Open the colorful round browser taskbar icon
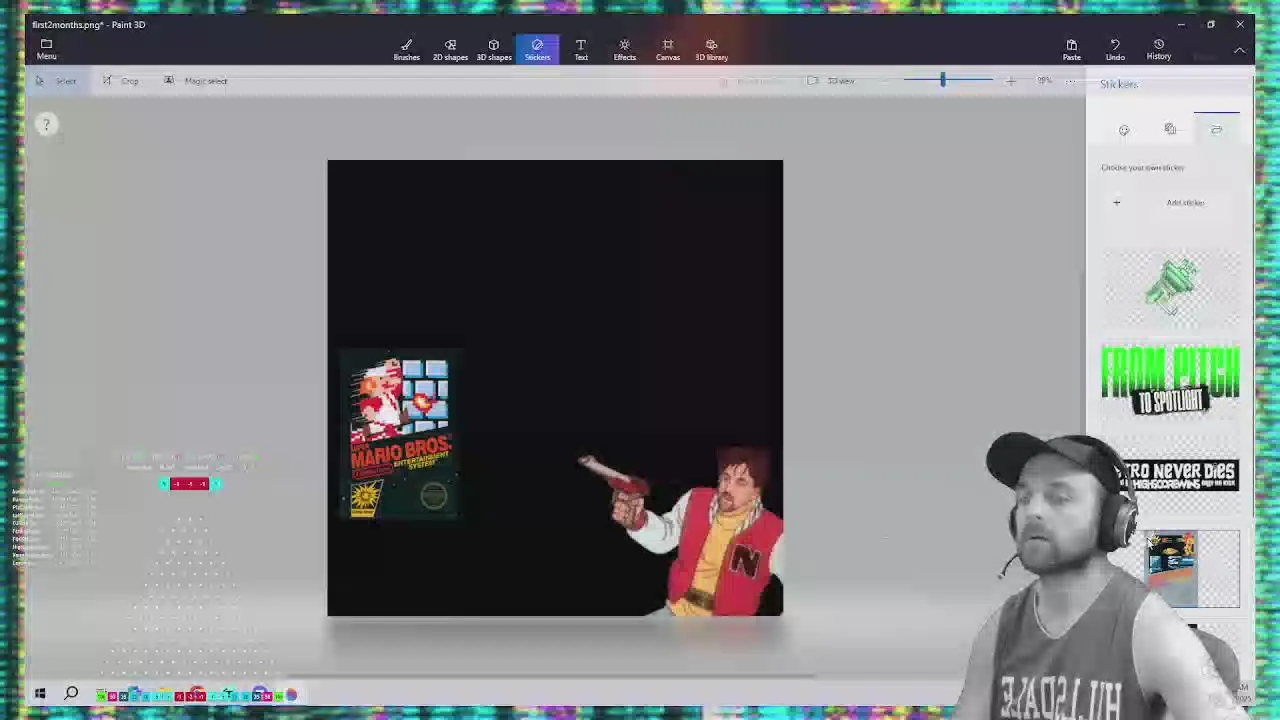This screenshot has width=1280, height=720. (x=291, y=694)
